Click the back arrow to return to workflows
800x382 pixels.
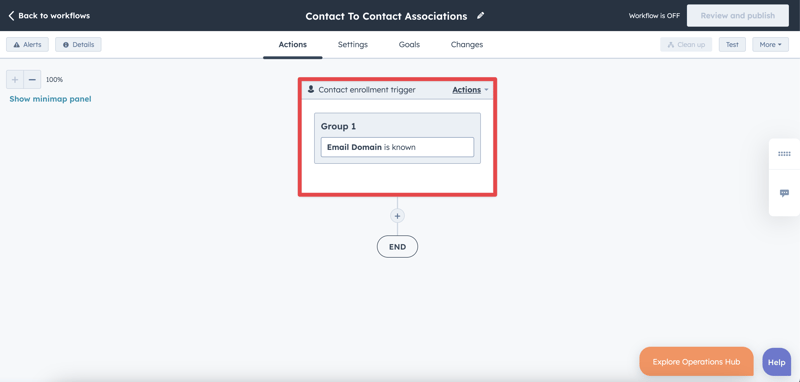(11, 16)
